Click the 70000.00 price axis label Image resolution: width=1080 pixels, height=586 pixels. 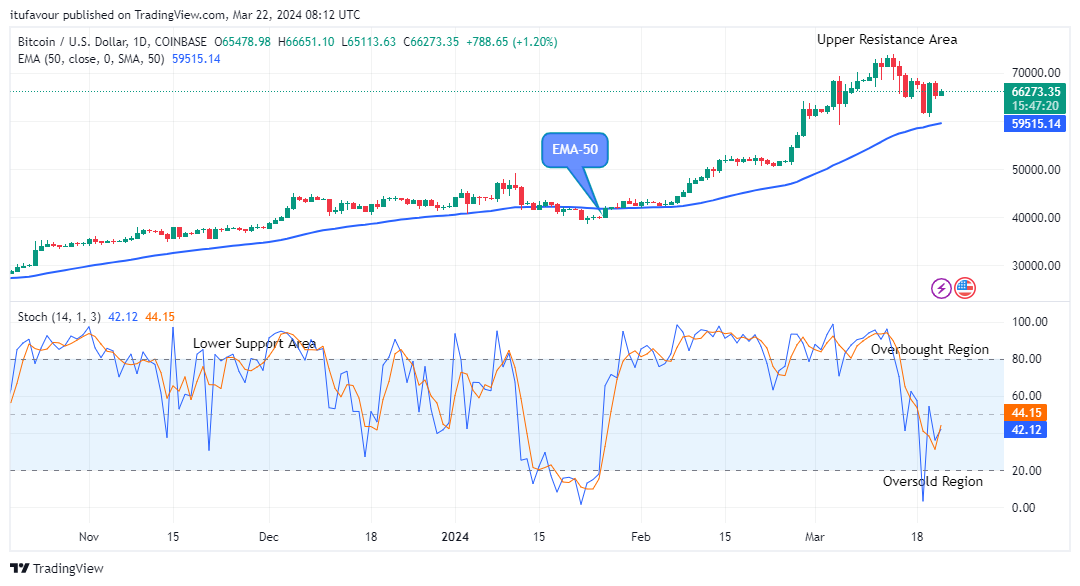(1036, 72)
